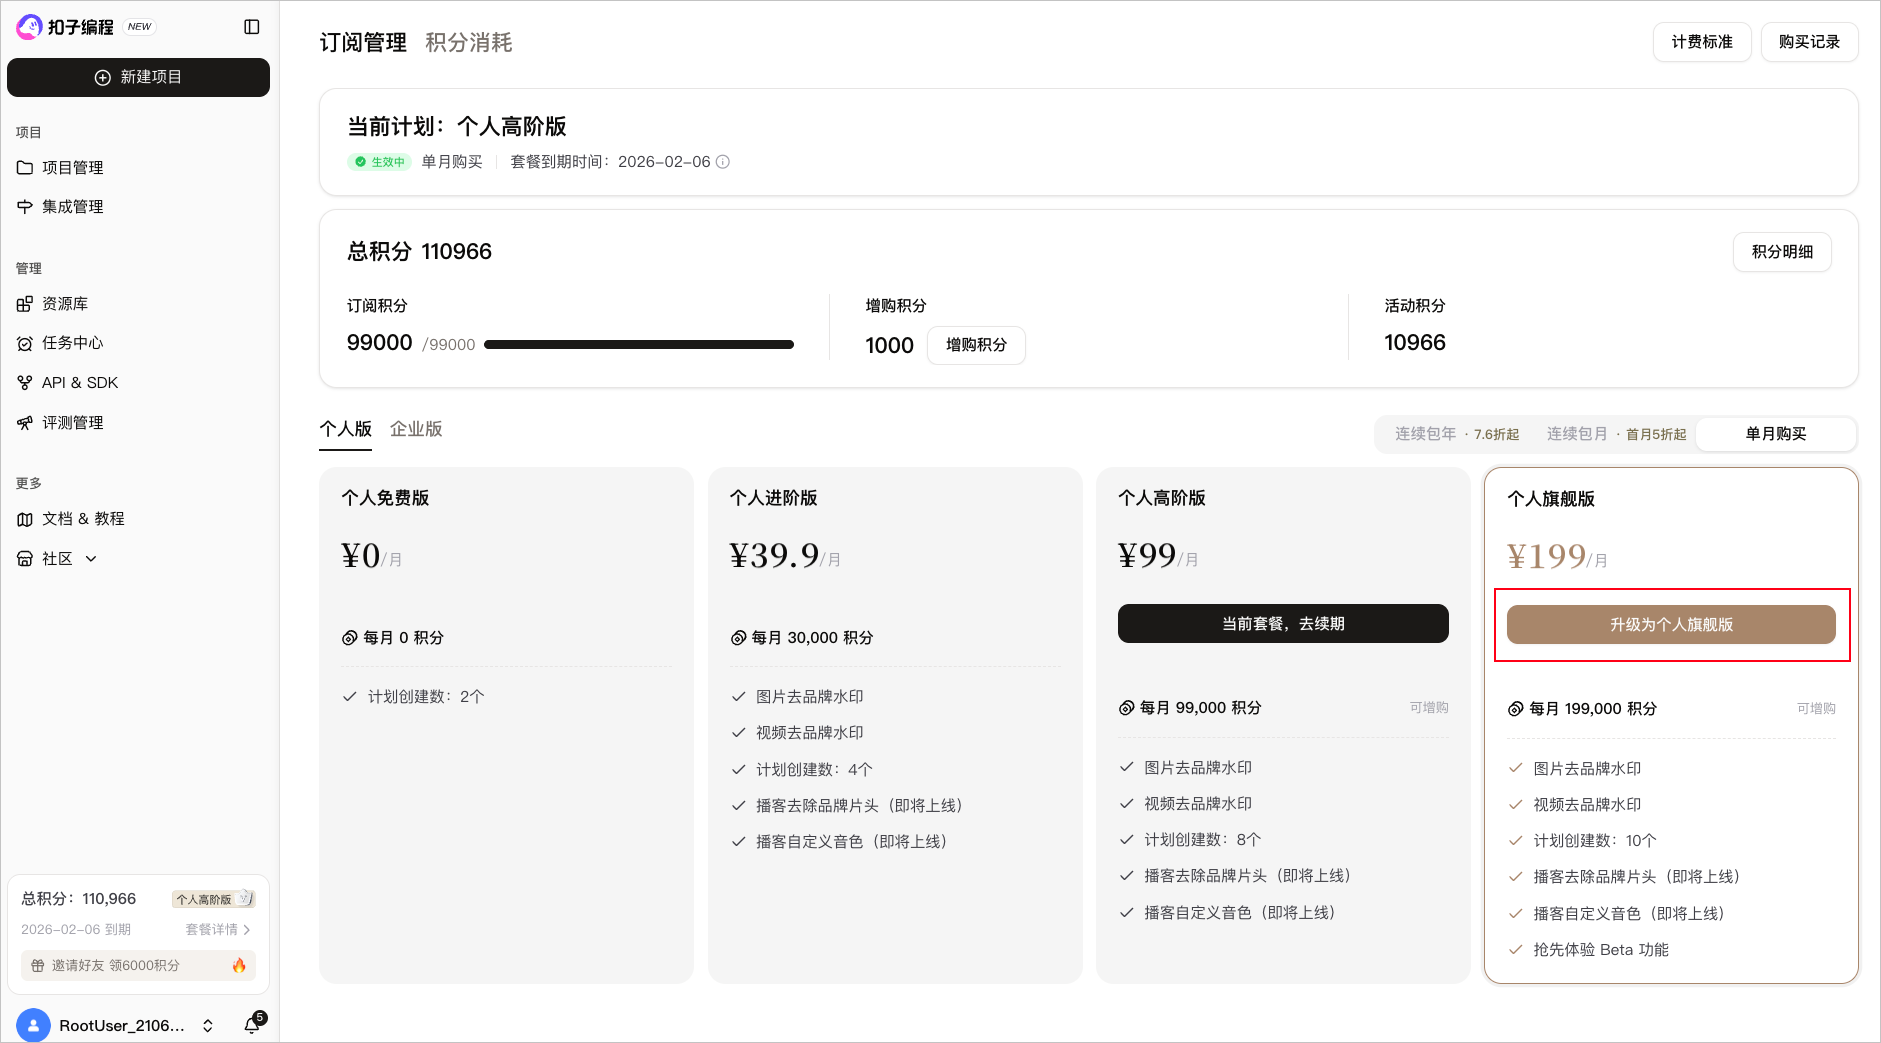Image resolution: width=1881 pixels, height=1043 pixels.
Task: Open notifications bell icon
Action: [252, 1025]
